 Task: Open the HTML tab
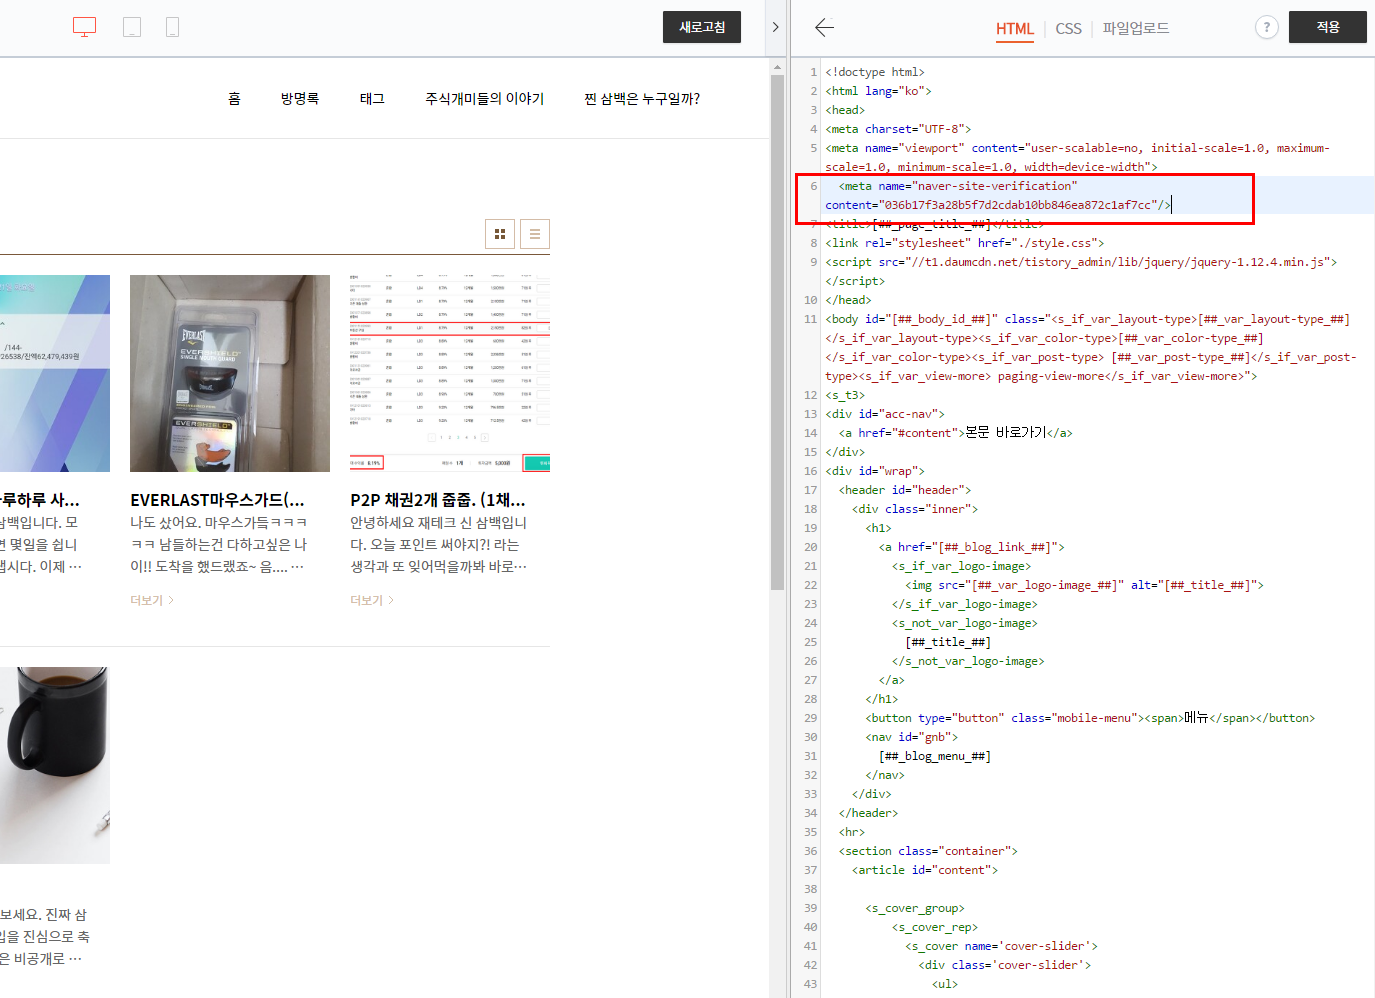click(1015, 28)
